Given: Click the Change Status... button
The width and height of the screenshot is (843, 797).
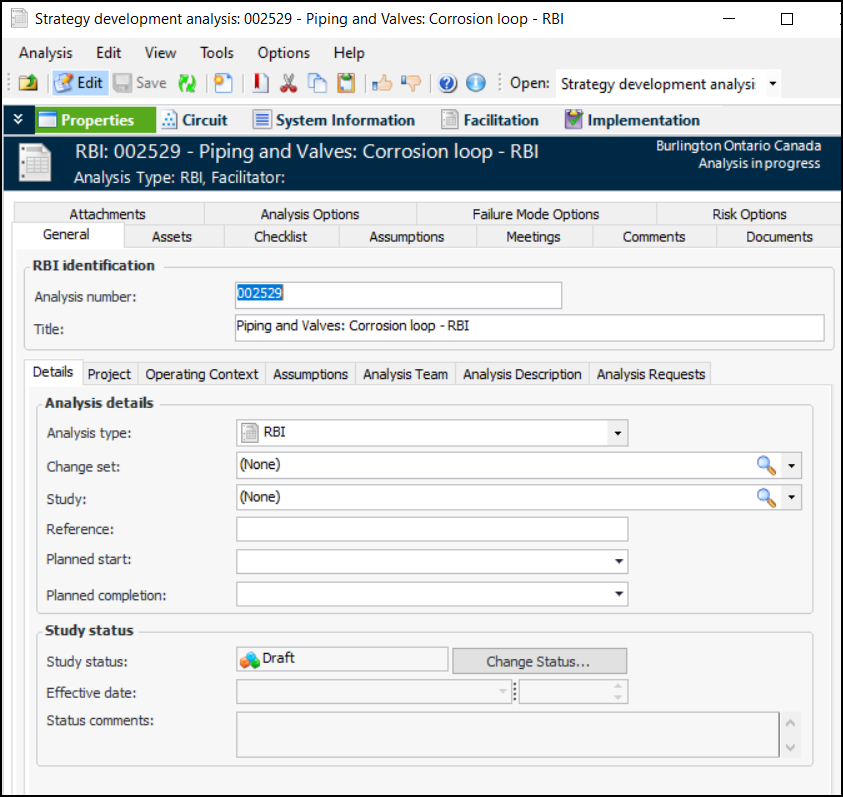Looking at the screenshot, I should click(x=539, y=661).
